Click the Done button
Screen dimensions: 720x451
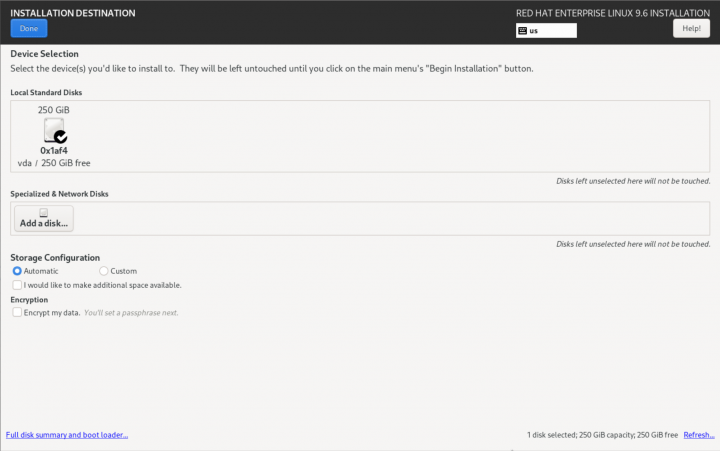(x=28, y=29)
